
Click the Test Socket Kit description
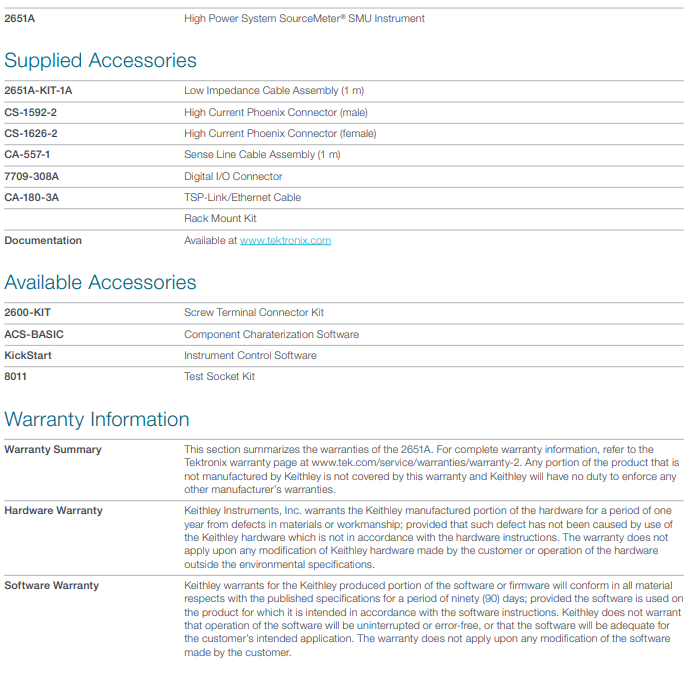point(219,377)
